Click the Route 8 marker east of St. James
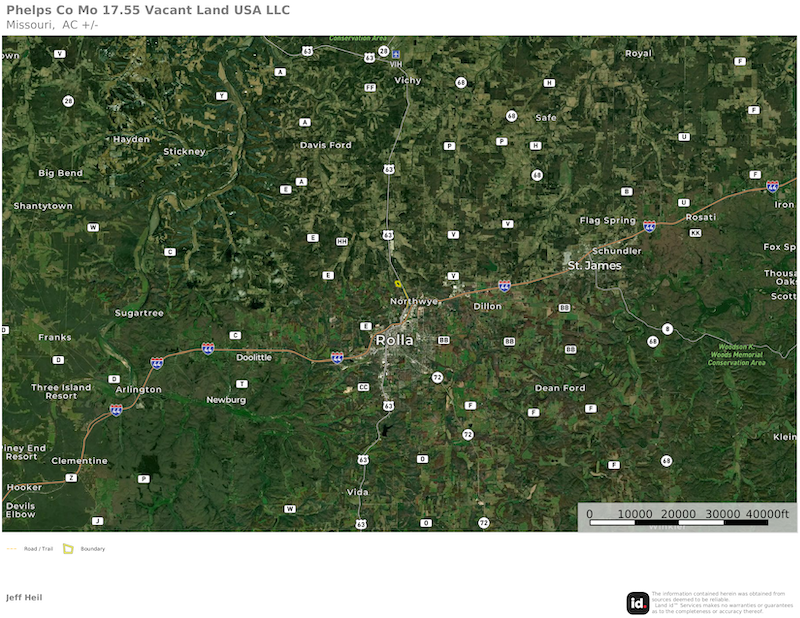 coord(667,329)
